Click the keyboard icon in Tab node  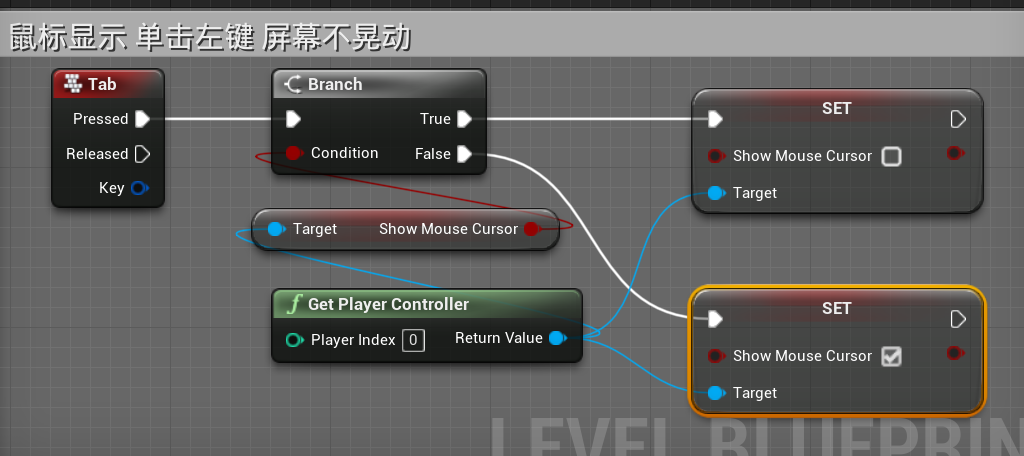point(72,84)
